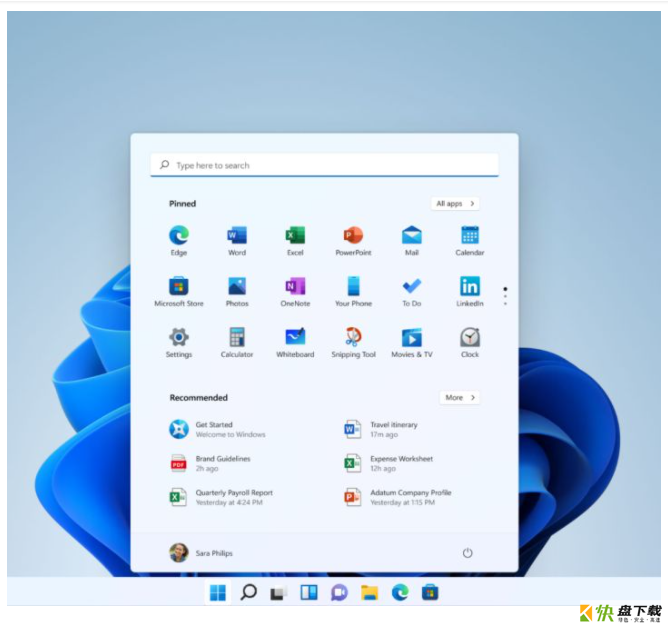Open File Explorer on the taskbar
The height and width of the screenshot is (631, 668).
(369, 592)
